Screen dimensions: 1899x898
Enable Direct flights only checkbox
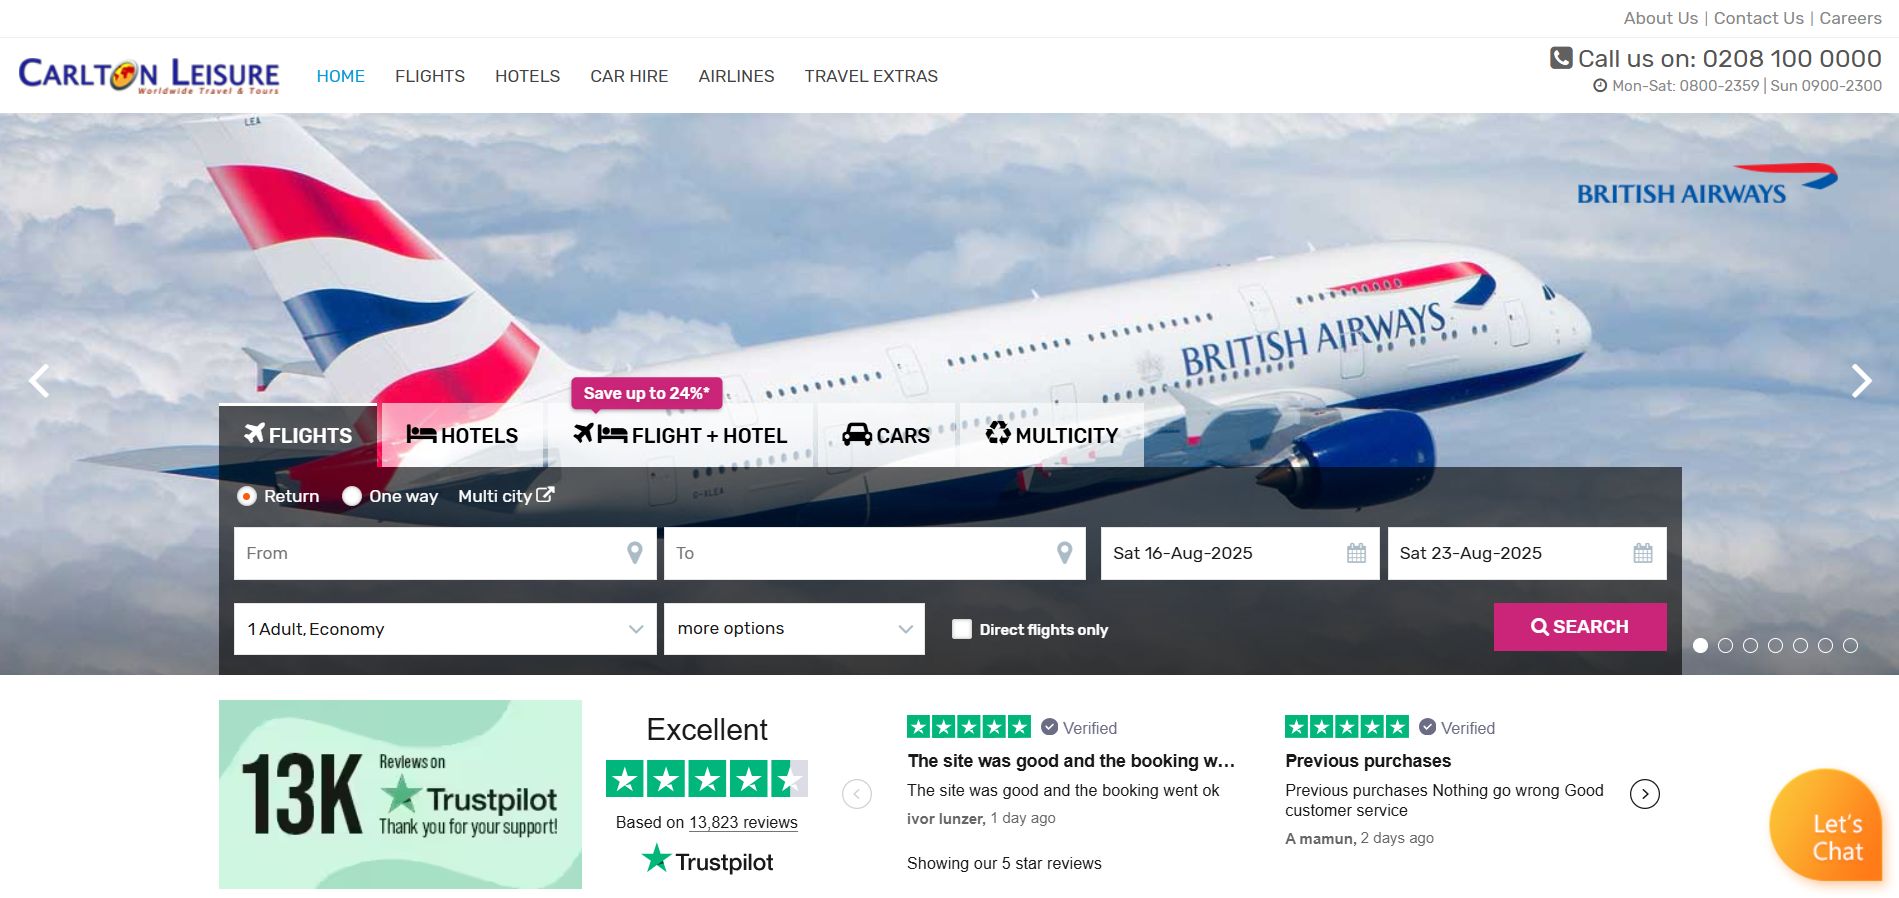962,629
